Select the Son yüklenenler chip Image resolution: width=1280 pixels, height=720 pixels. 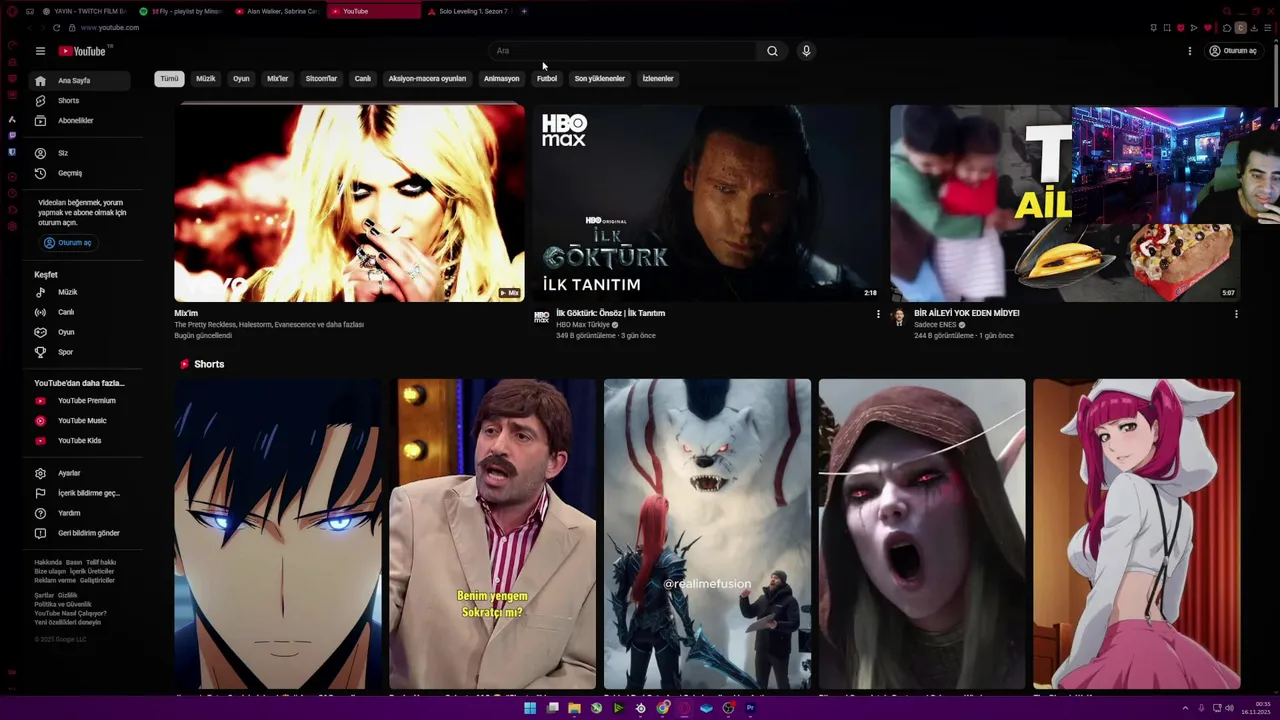coord(599,79)
